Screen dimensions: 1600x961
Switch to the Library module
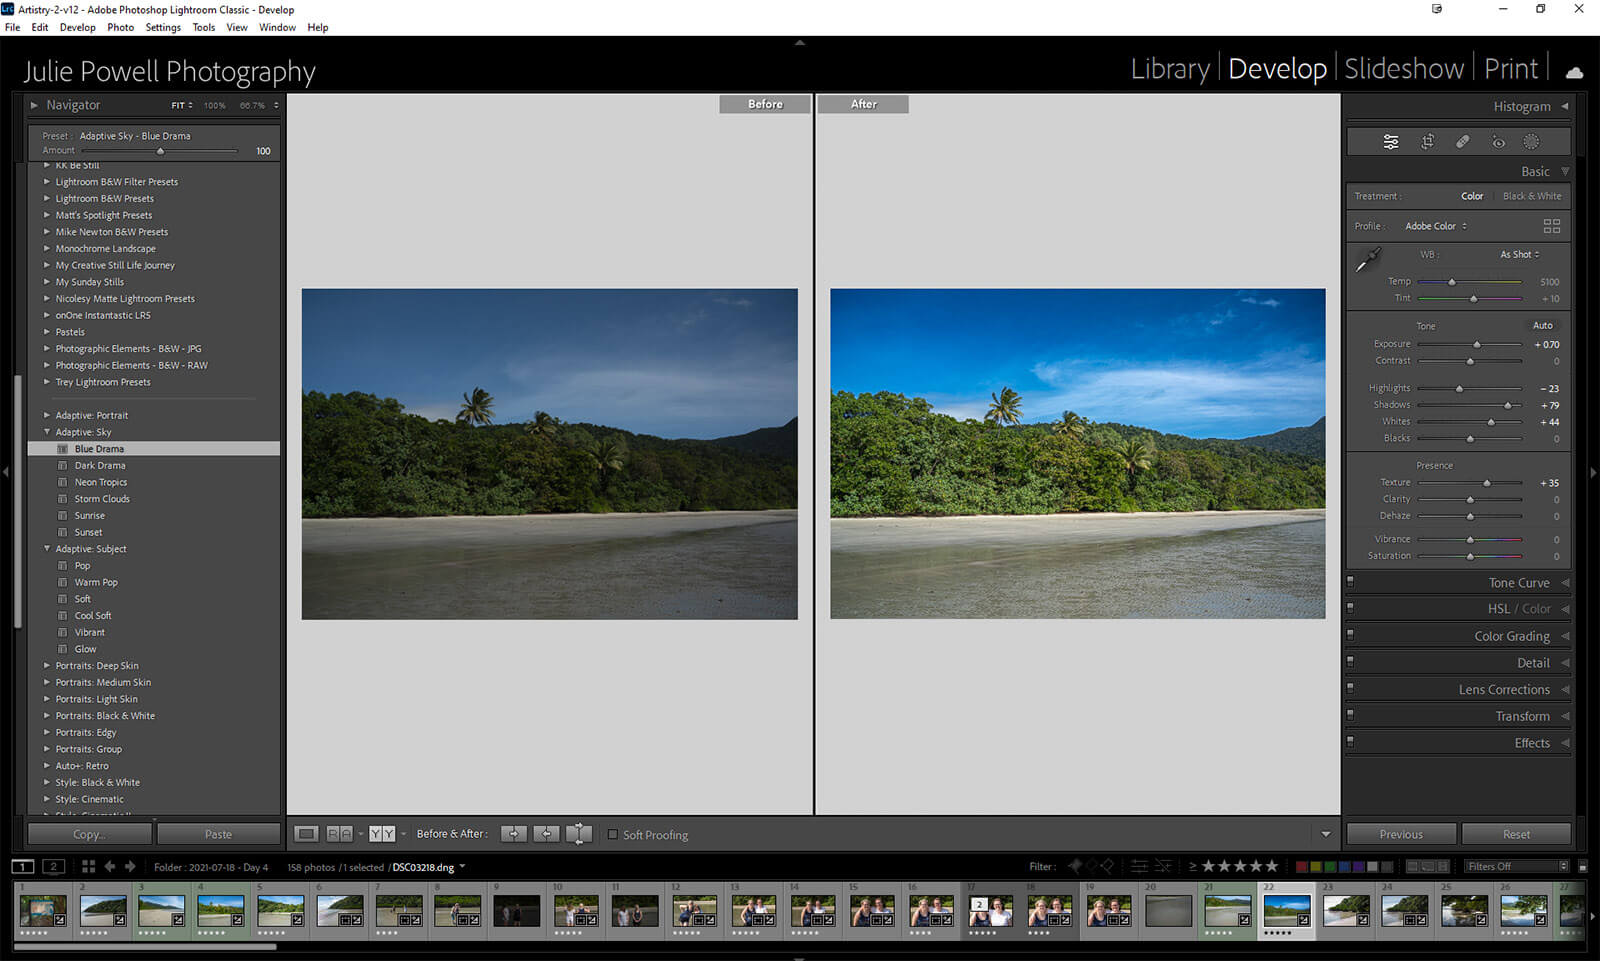click(x=1169, y=69)
